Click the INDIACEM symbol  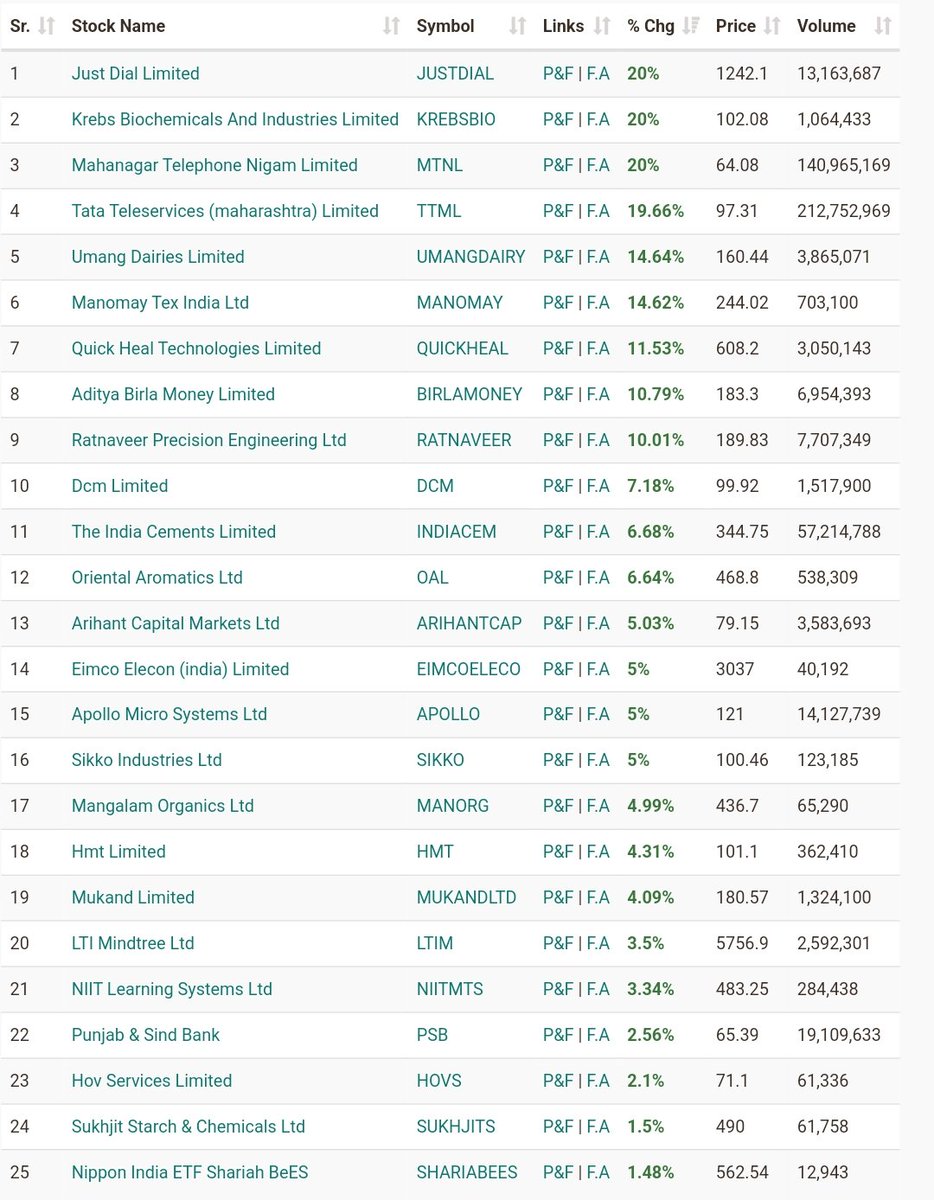point(456,532)
